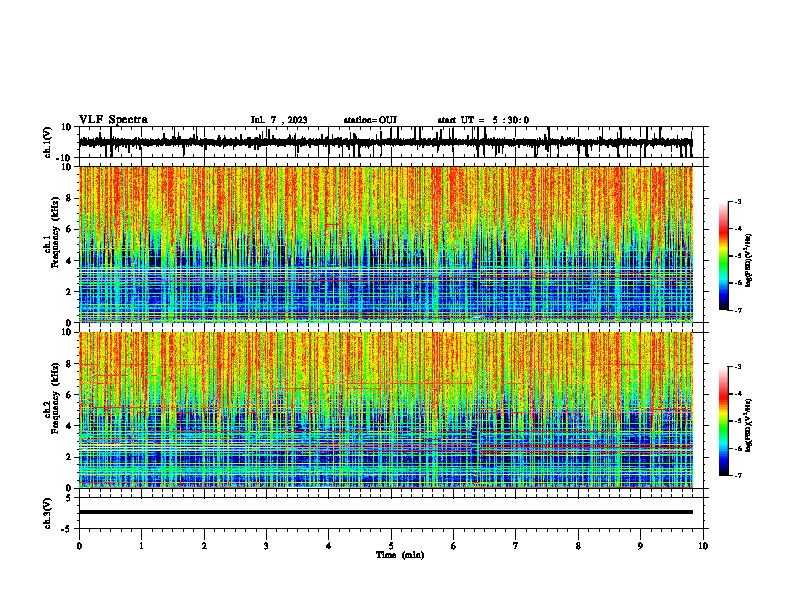Click time axis tick label '0'
This screenshot has width=792, height=612.
click(79, 546)
